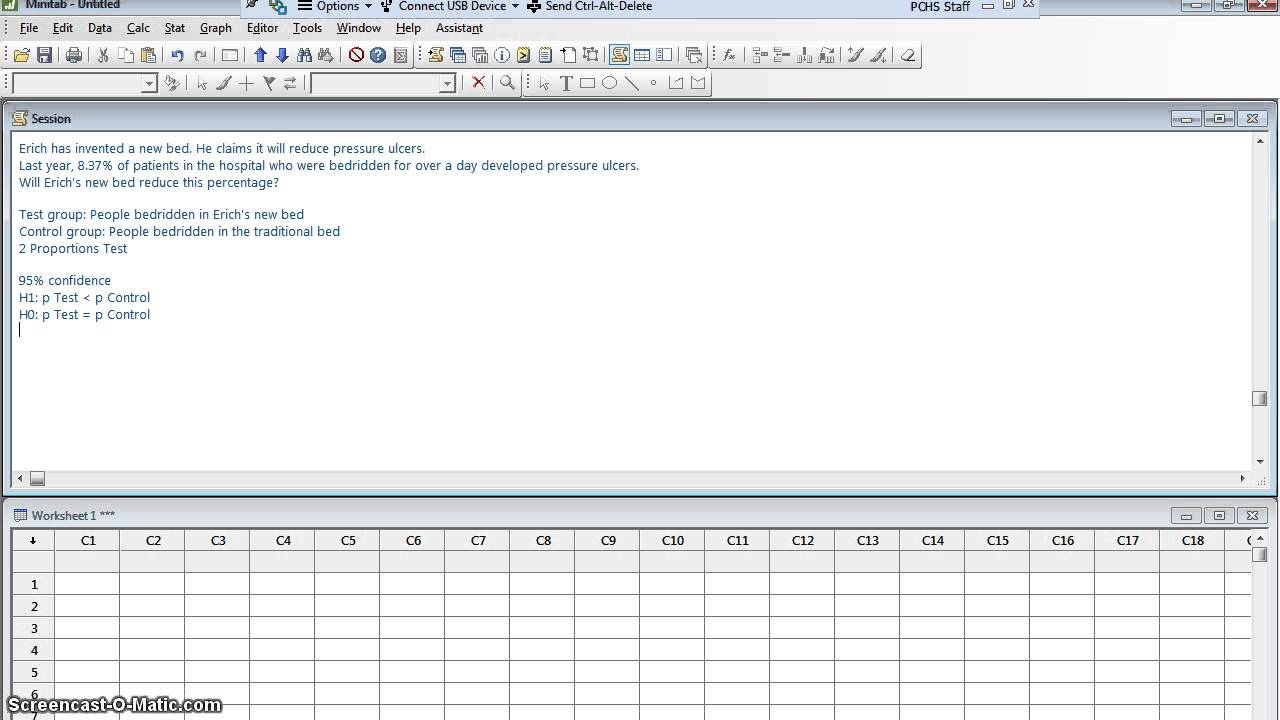
Task: Paste from clipboard using the toolbar icon
Action: [148, 56]
